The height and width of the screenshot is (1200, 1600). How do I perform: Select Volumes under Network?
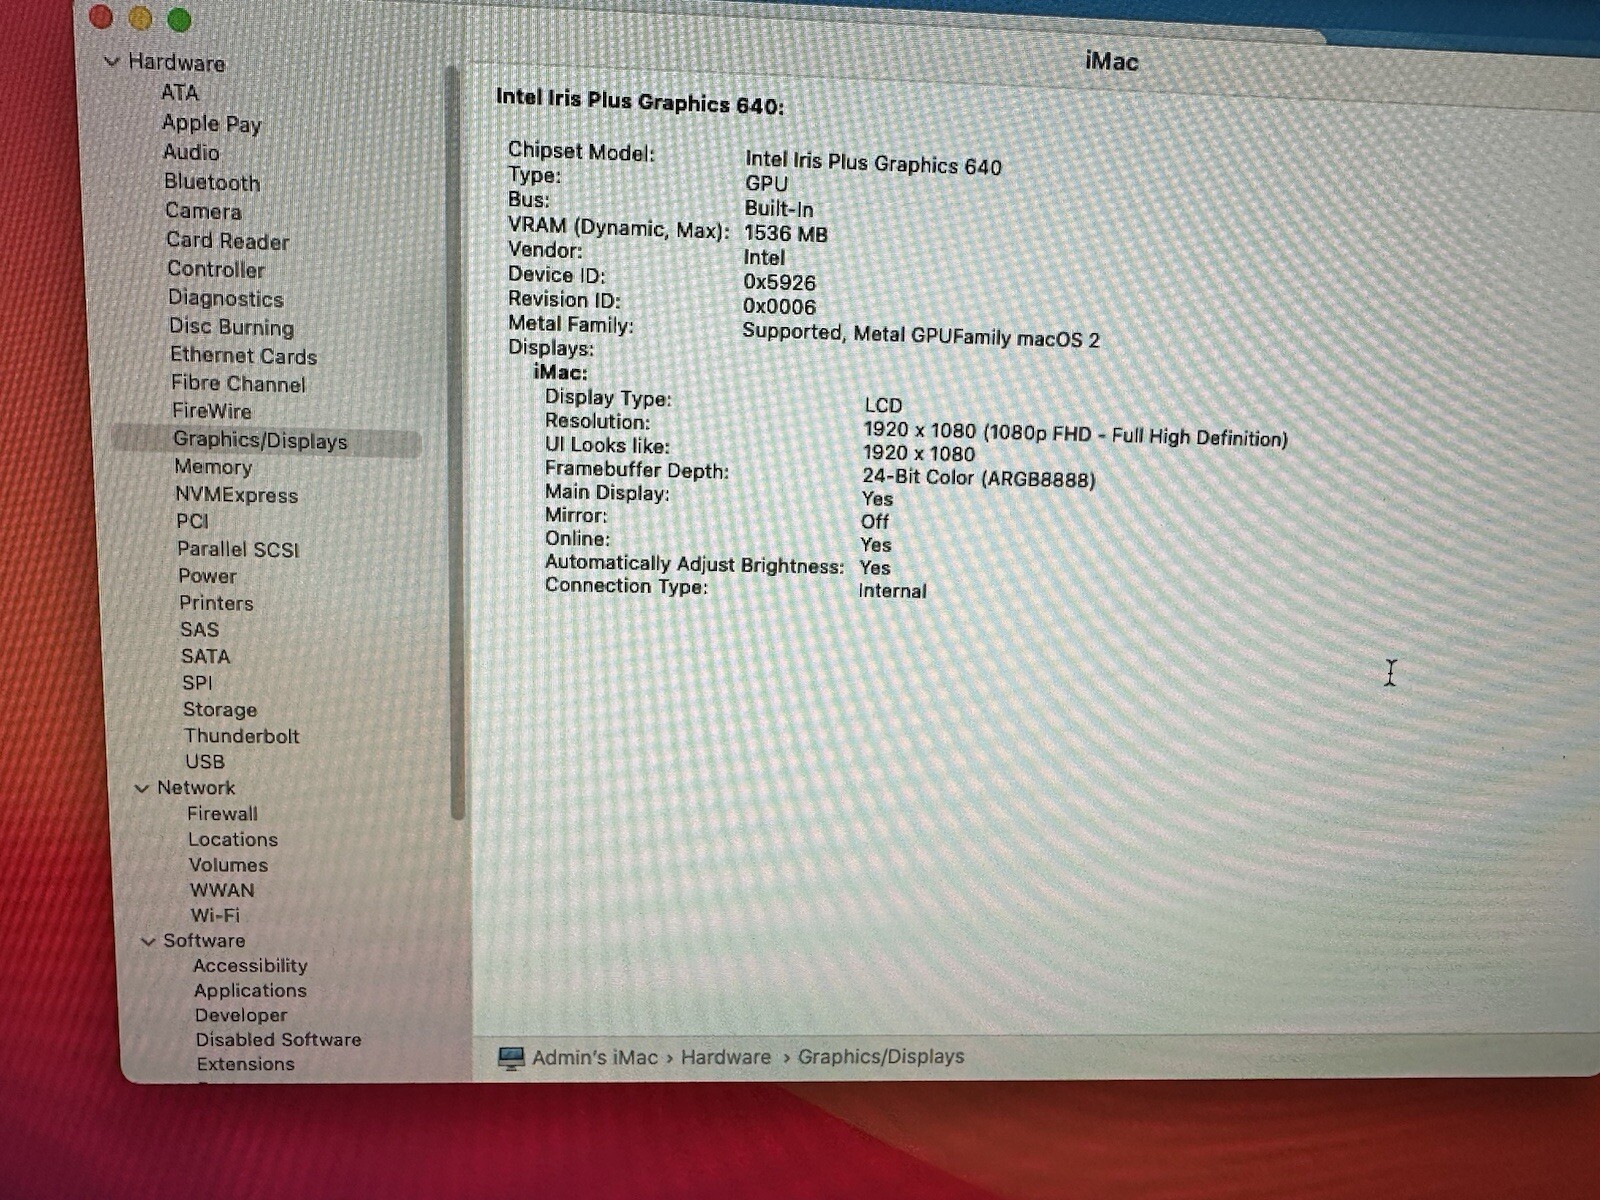tap(228, 865)
